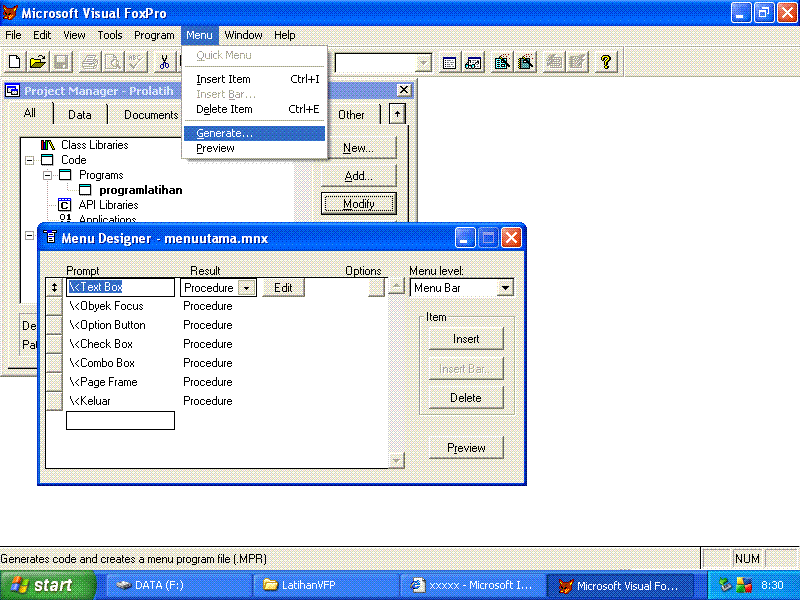Switch to the Other tab in Project Manager
Viewport: 800px width, 600px height.
[352, 115]
